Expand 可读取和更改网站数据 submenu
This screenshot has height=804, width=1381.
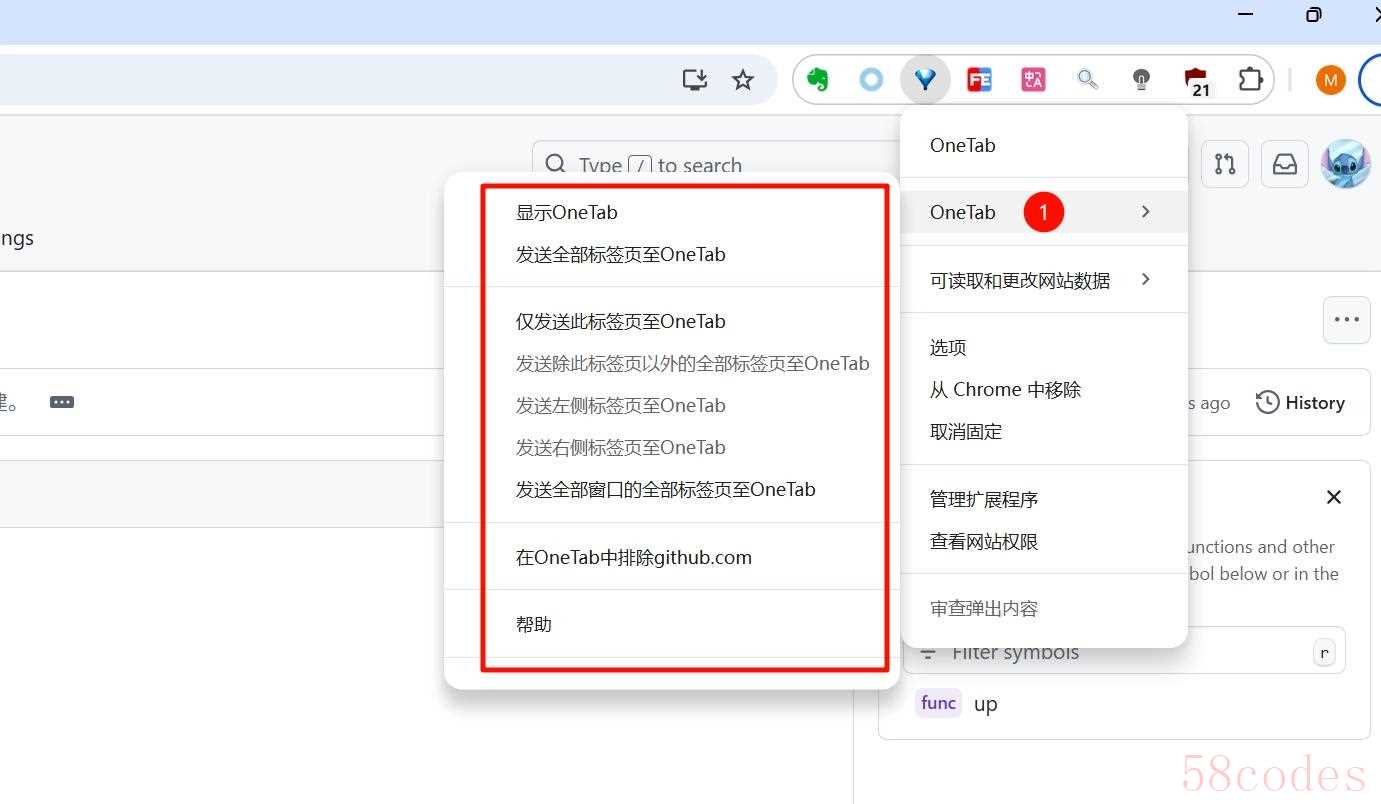point(1146,280)
